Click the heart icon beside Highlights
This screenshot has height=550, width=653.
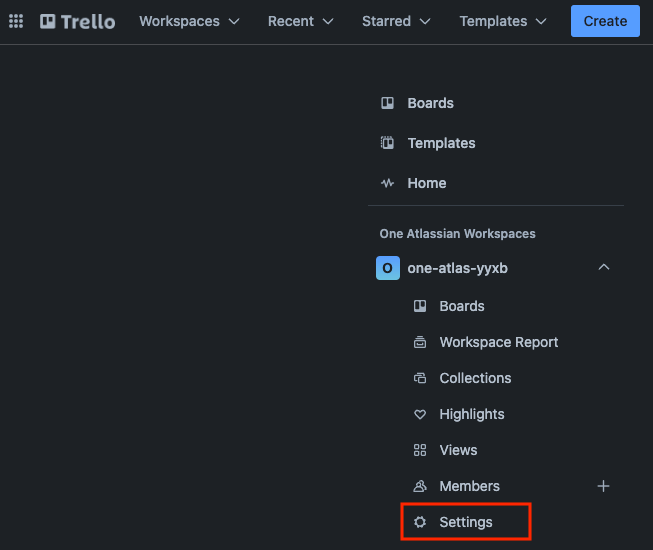[x=420, y=414]
